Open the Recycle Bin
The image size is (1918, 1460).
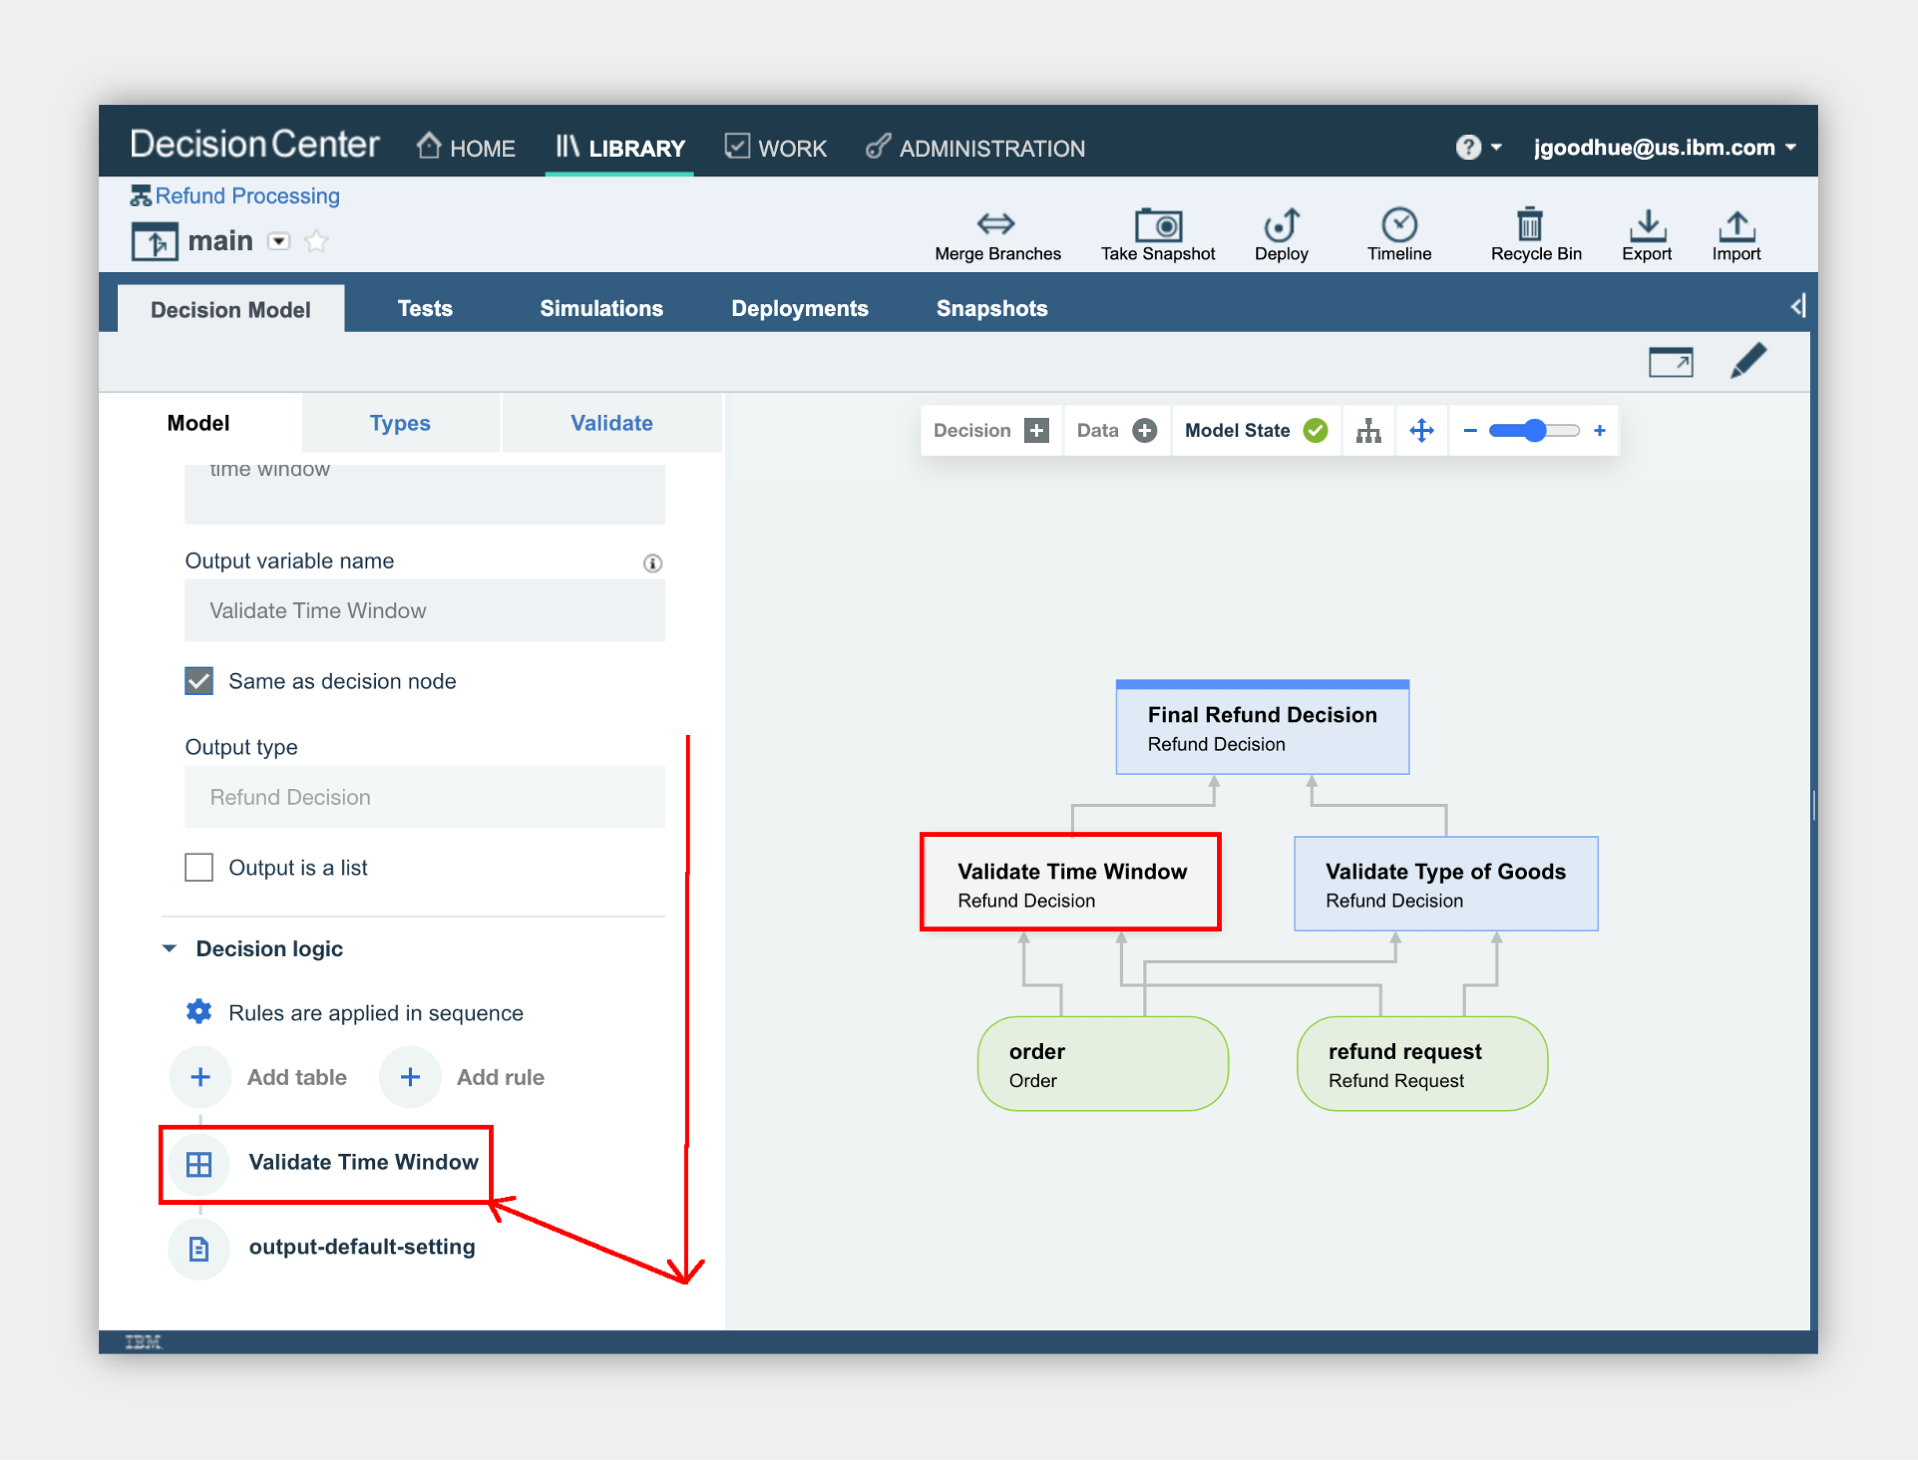[x=1529, y=224]
